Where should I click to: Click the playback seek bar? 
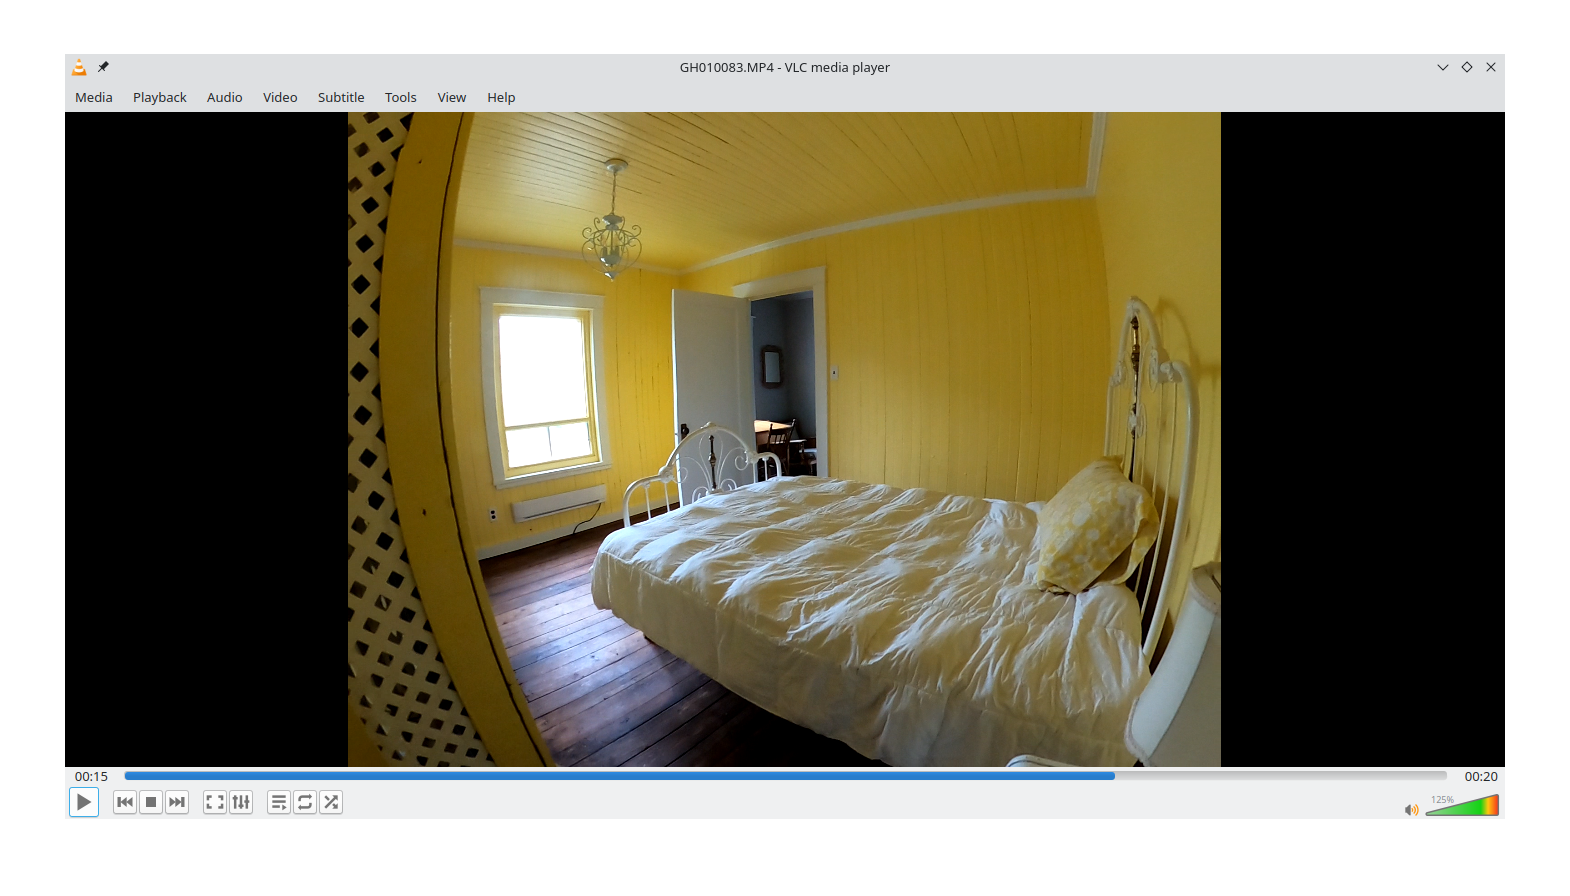click(x=785, y=776)
